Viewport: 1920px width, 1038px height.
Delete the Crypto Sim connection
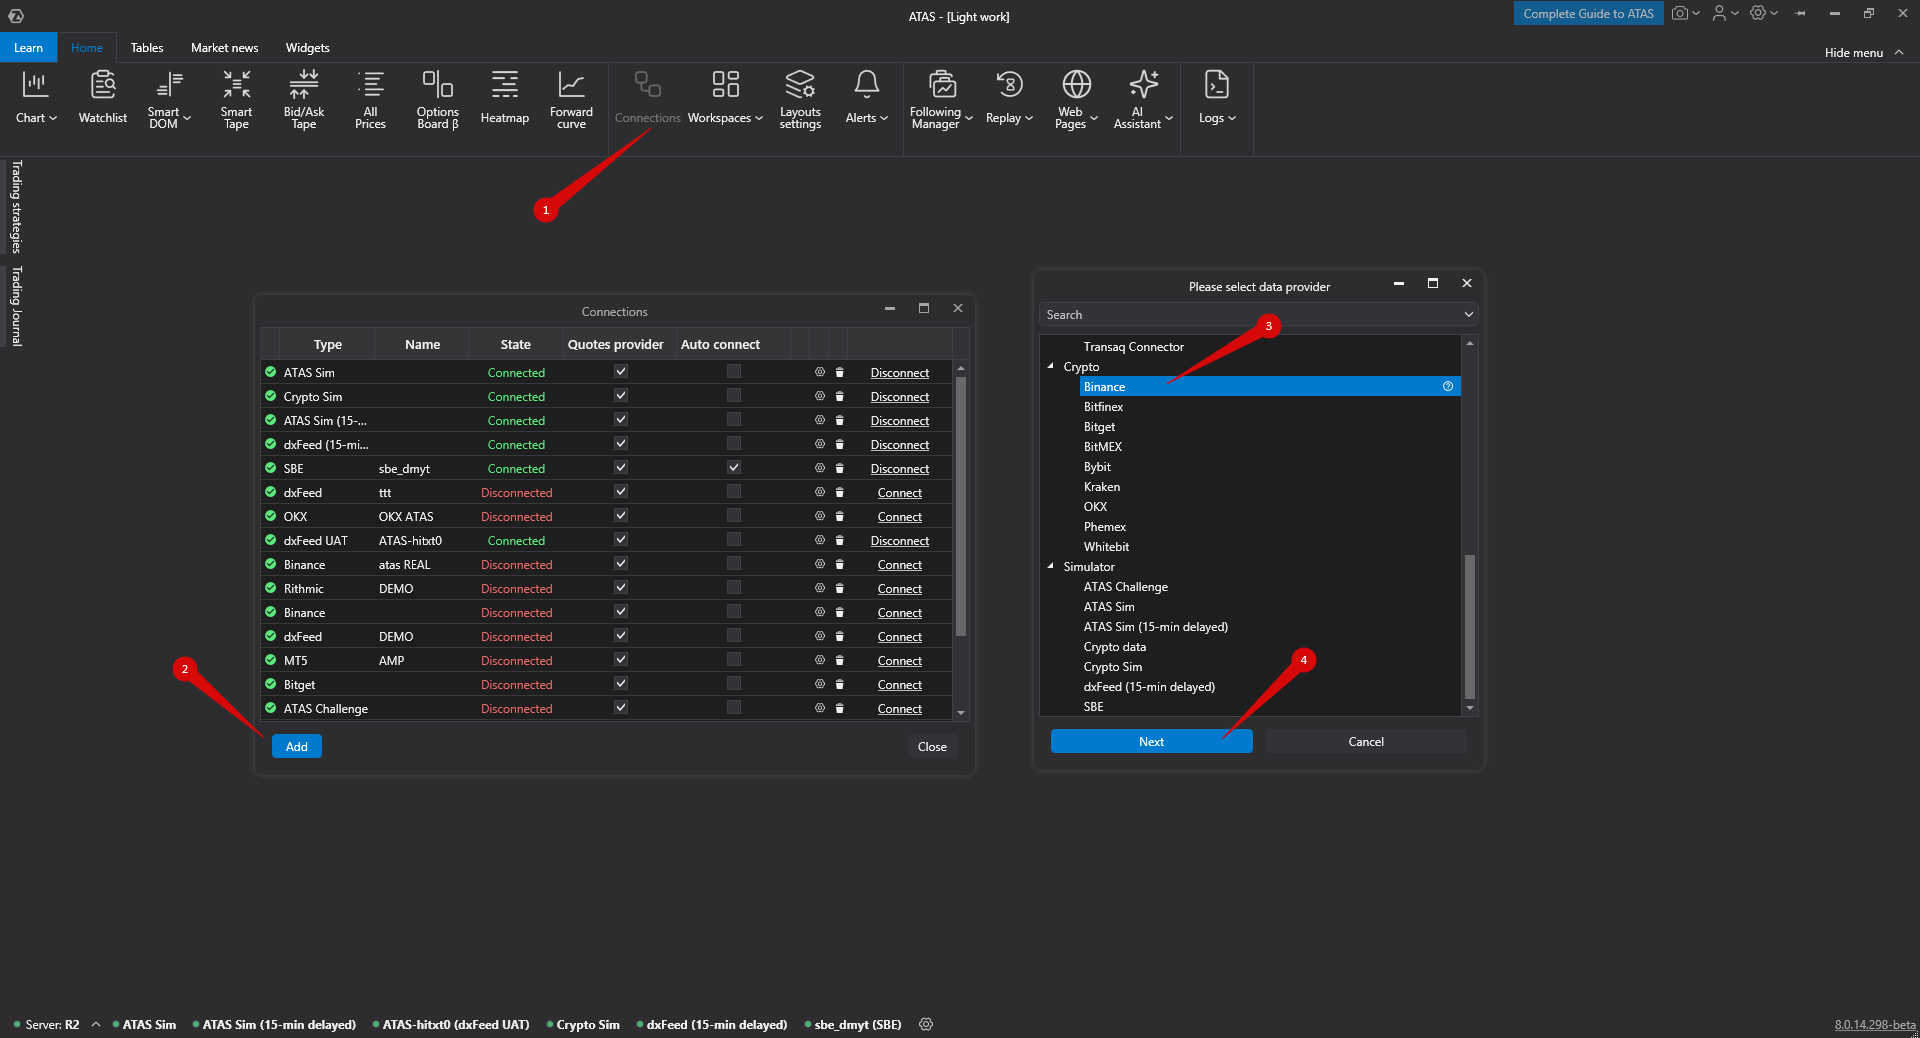coord(840,396)
